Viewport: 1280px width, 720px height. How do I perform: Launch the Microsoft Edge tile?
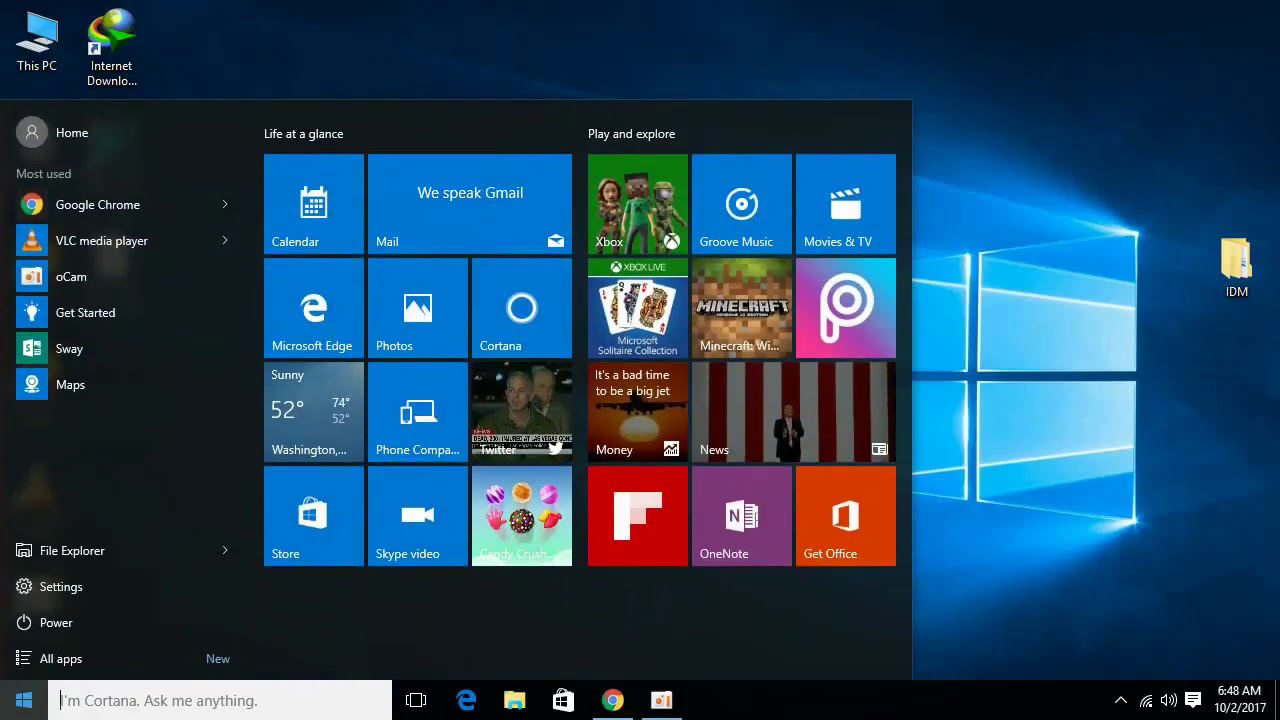(x=314, y=308)
